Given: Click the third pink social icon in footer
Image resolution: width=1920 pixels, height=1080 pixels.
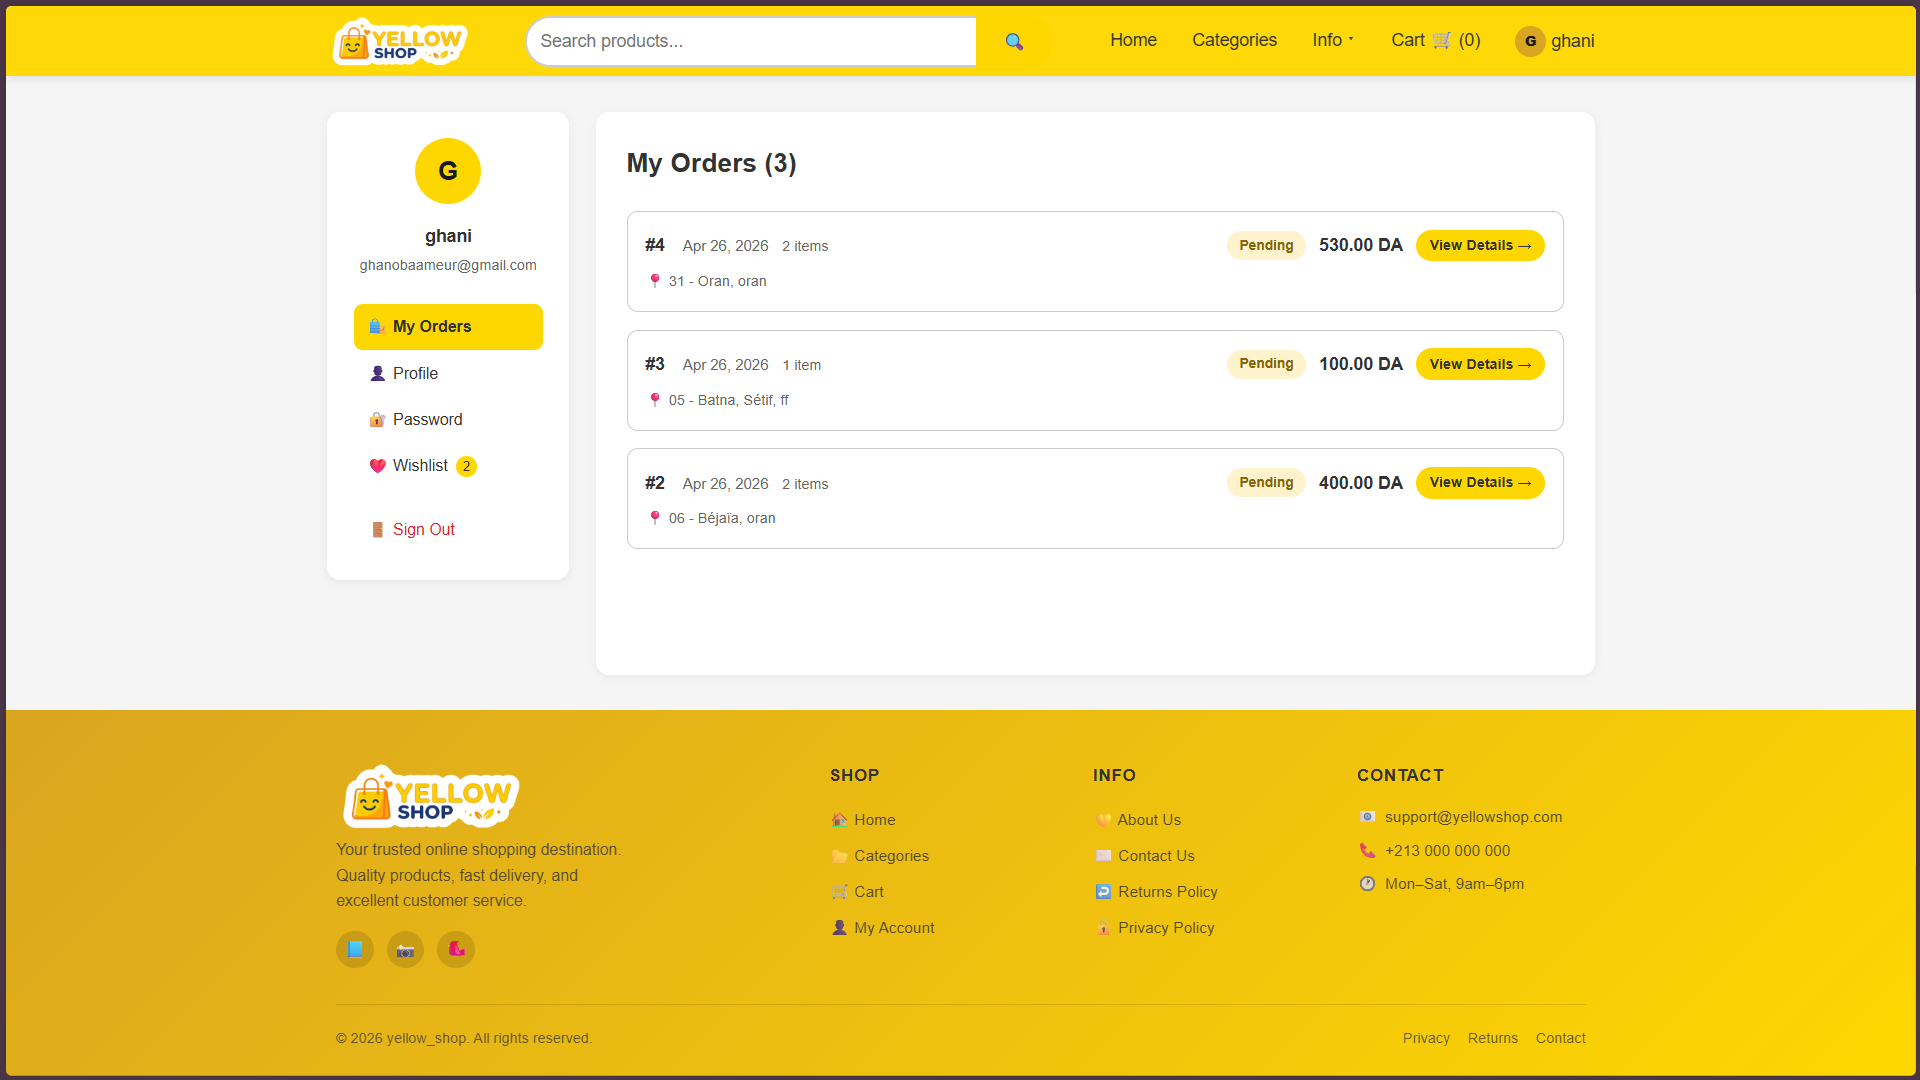Looking at the screenshot, I should (456, 949).
